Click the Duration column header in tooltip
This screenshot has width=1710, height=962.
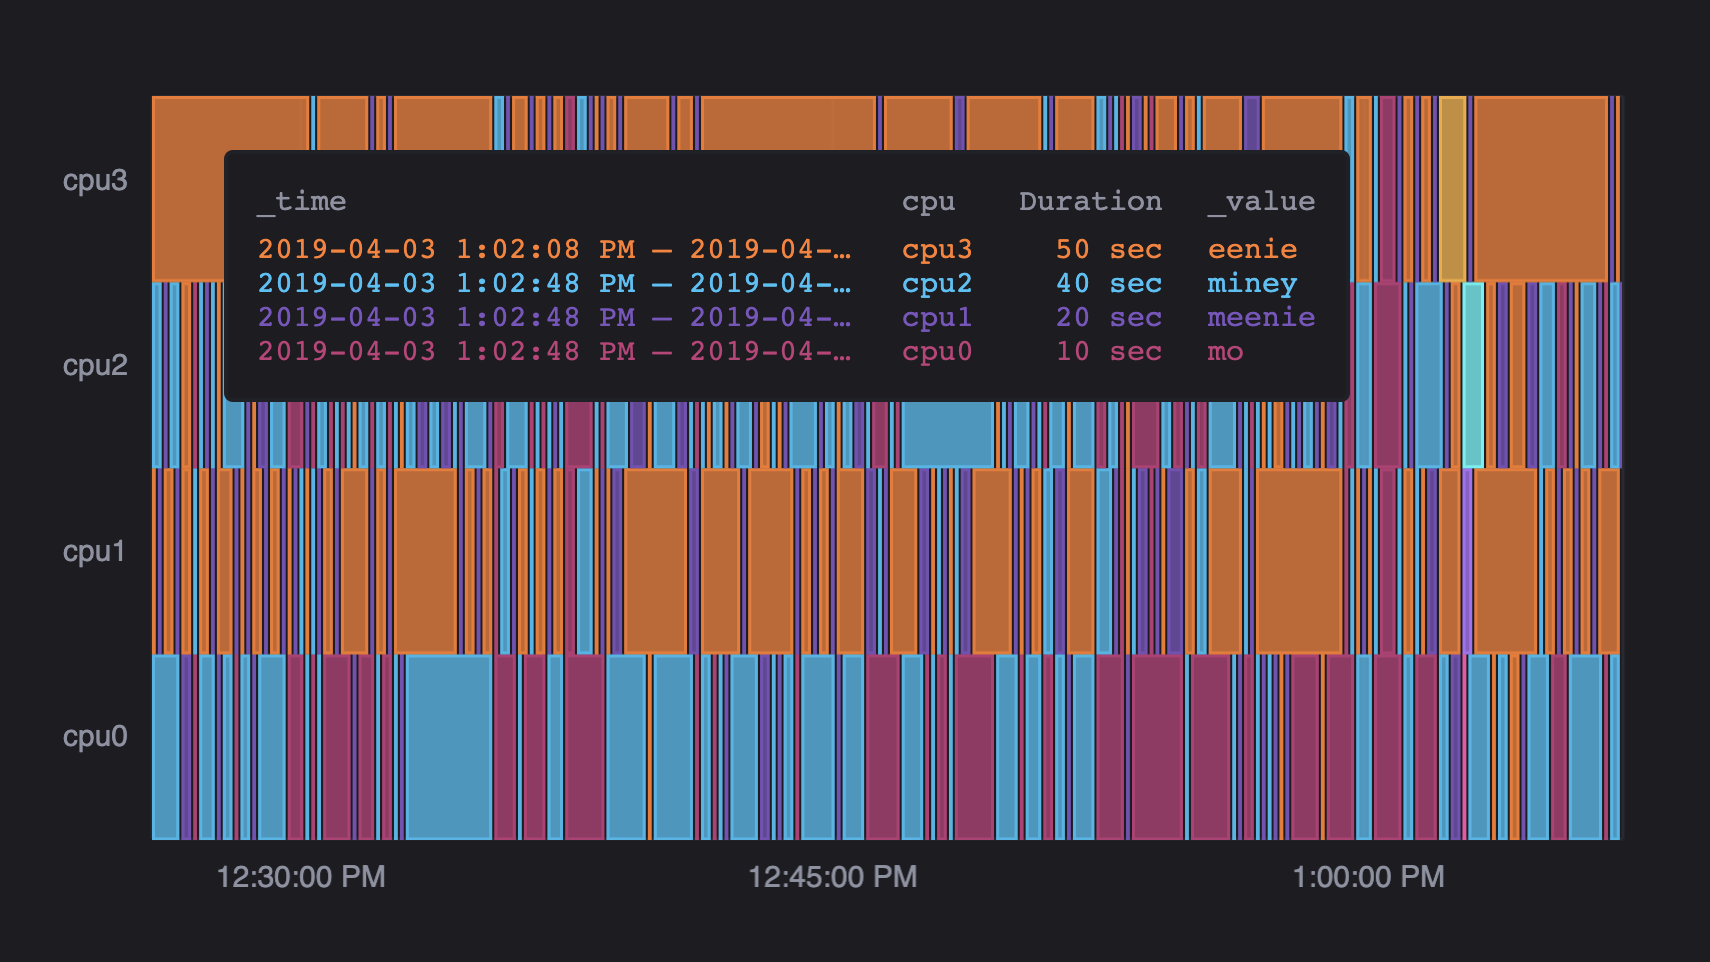tap(1090, 202)
